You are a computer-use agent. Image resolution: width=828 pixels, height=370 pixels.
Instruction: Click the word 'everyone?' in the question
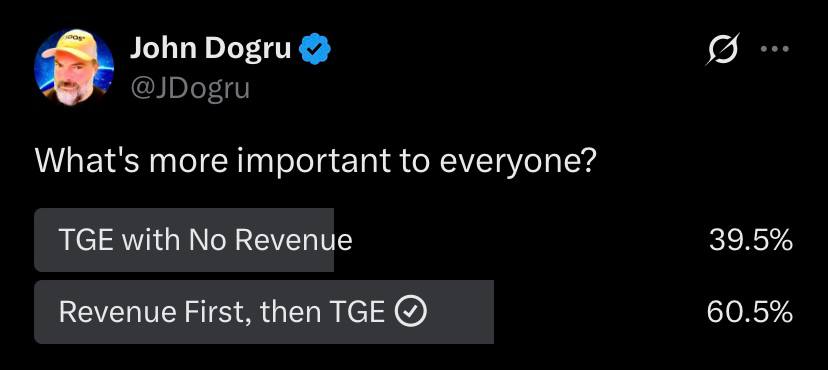(x=517, y=163)
